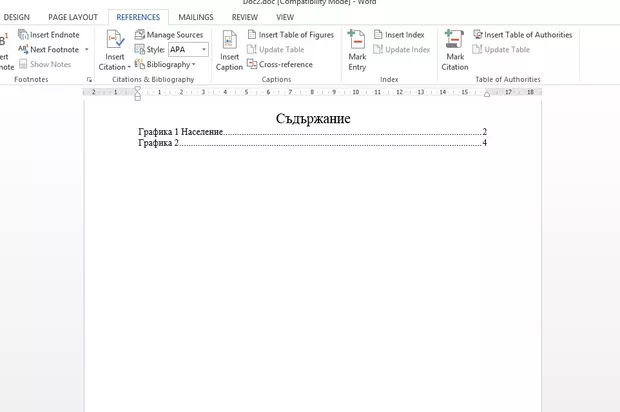Image resolution: width=620 pixels, height=412 pixels.
Task: Open Manage Sources icon
Action: [140, 35]
